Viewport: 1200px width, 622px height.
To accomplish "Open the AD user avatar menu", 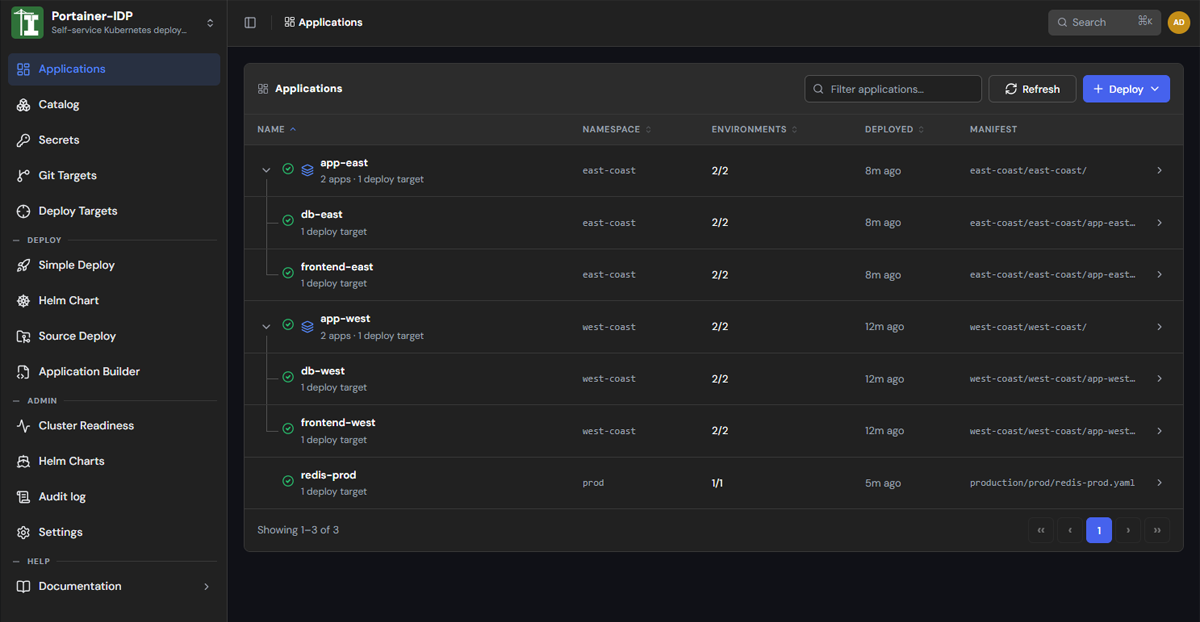I will [x=1179, y=22].
